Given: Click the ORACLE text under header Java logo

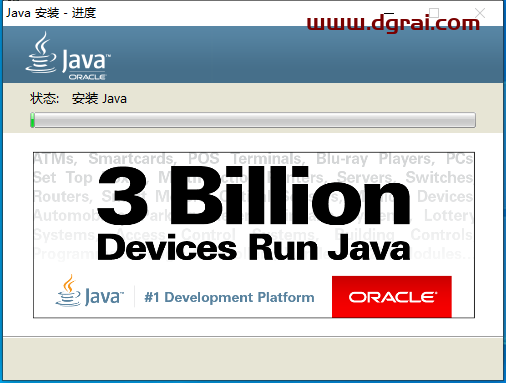Looking at the screenshot, I should [x=87, y=77].
